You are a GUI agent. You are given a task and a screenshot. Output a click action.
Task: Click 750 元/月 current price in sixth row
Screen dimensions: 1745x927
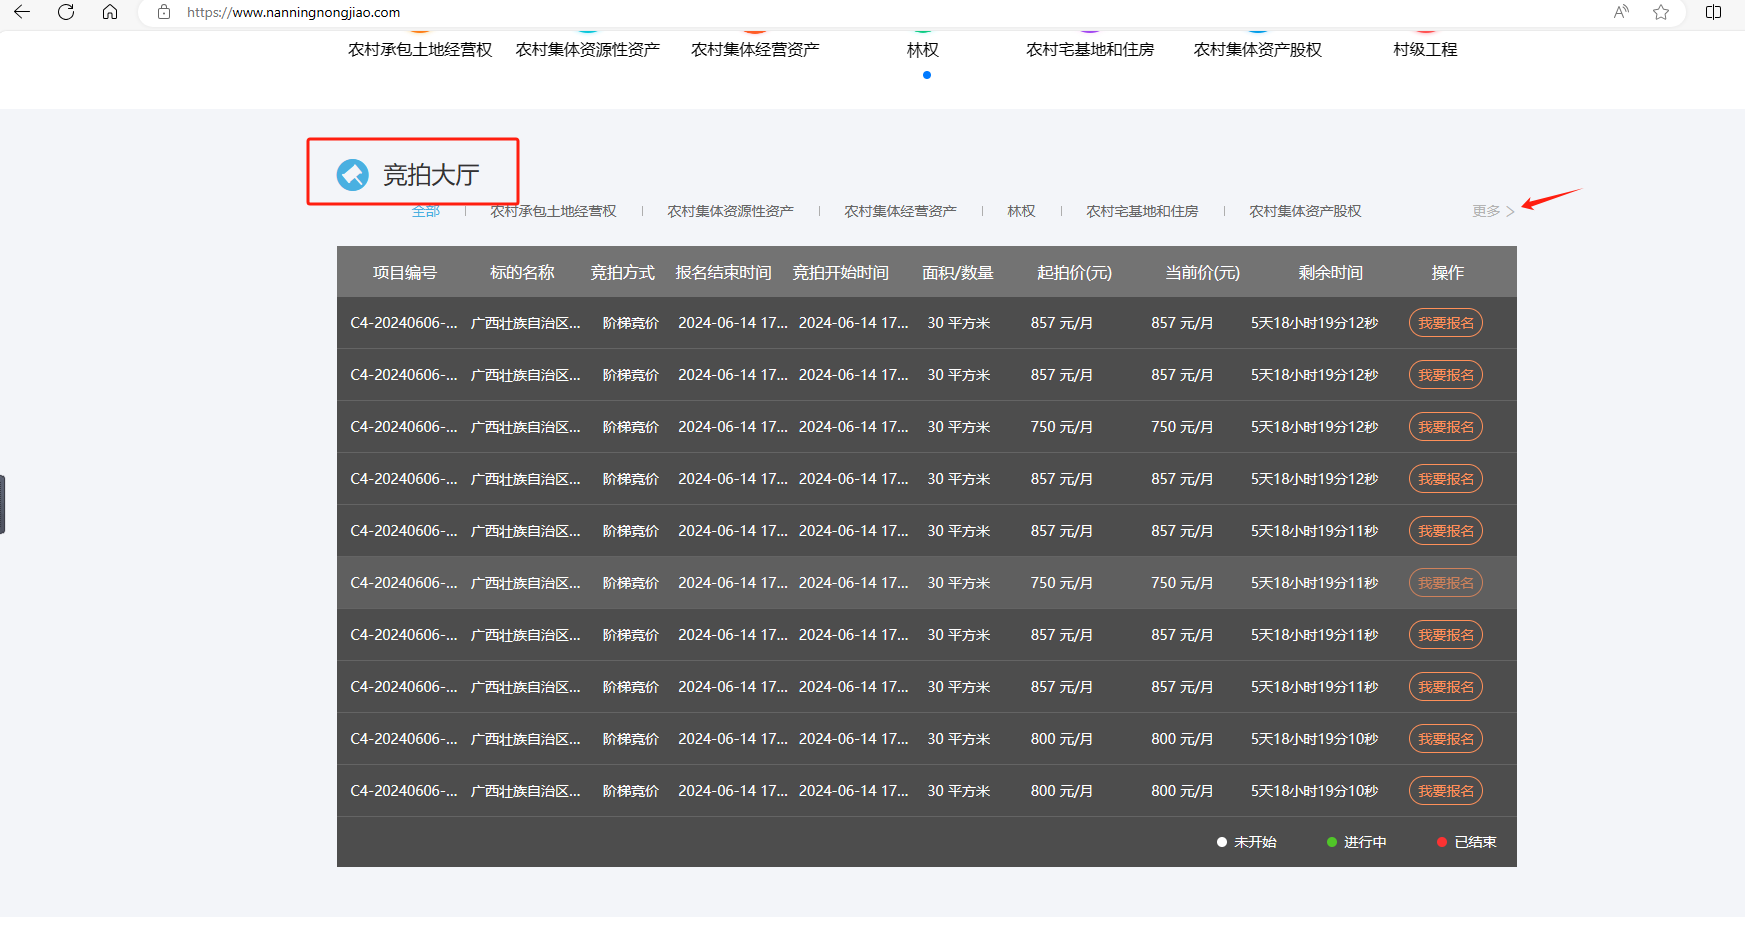[x=1182, y=583]
